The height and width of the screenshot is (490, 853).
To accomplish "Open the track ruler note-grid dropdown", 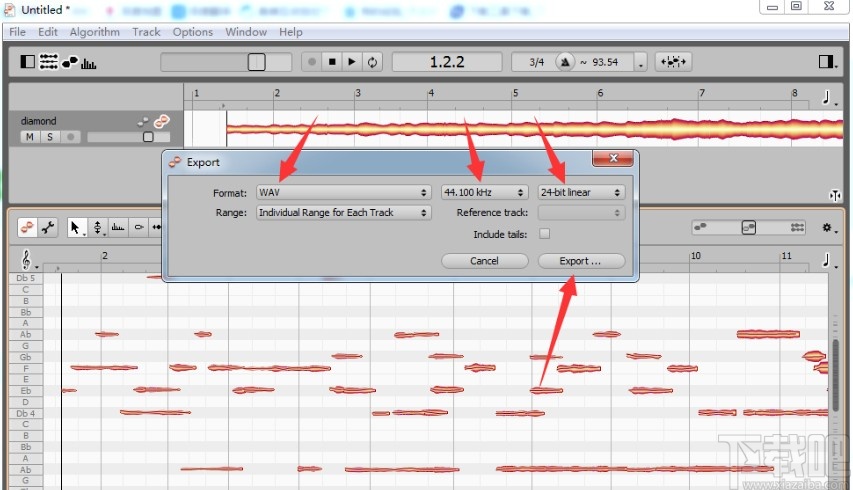I will 829,98.
